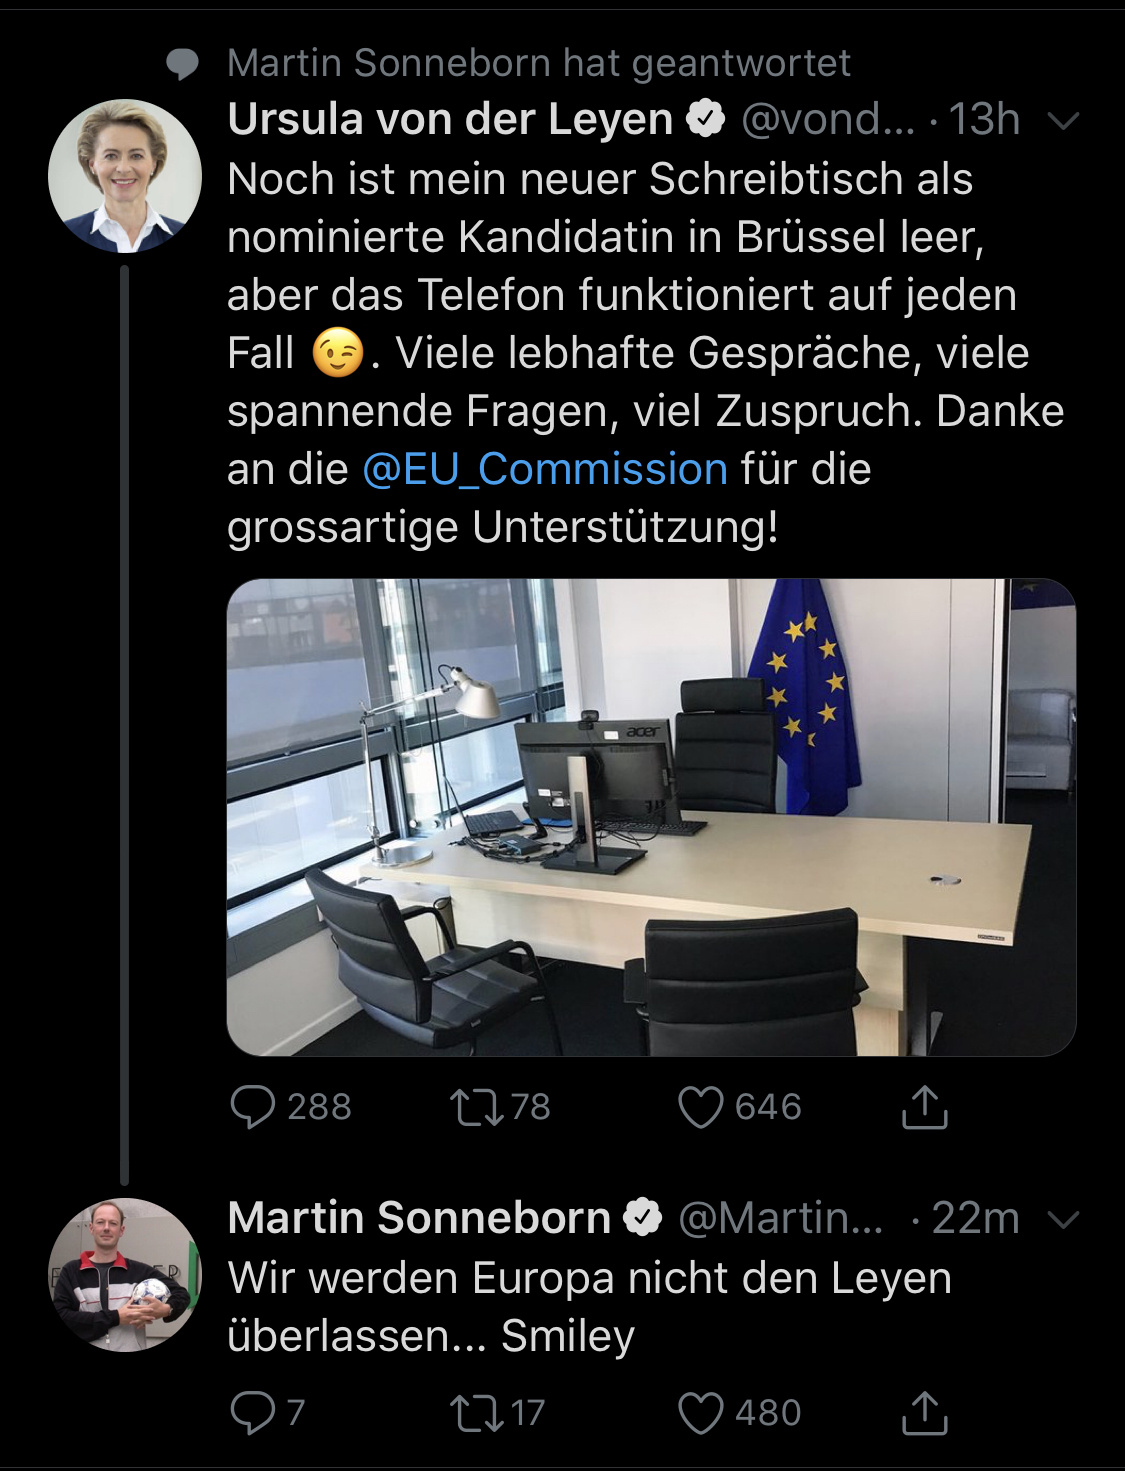The width and height of the screenshot is (1125, 1471).
Task: Enlarge the Brussels office desk photo
Action: pos(651,817)
